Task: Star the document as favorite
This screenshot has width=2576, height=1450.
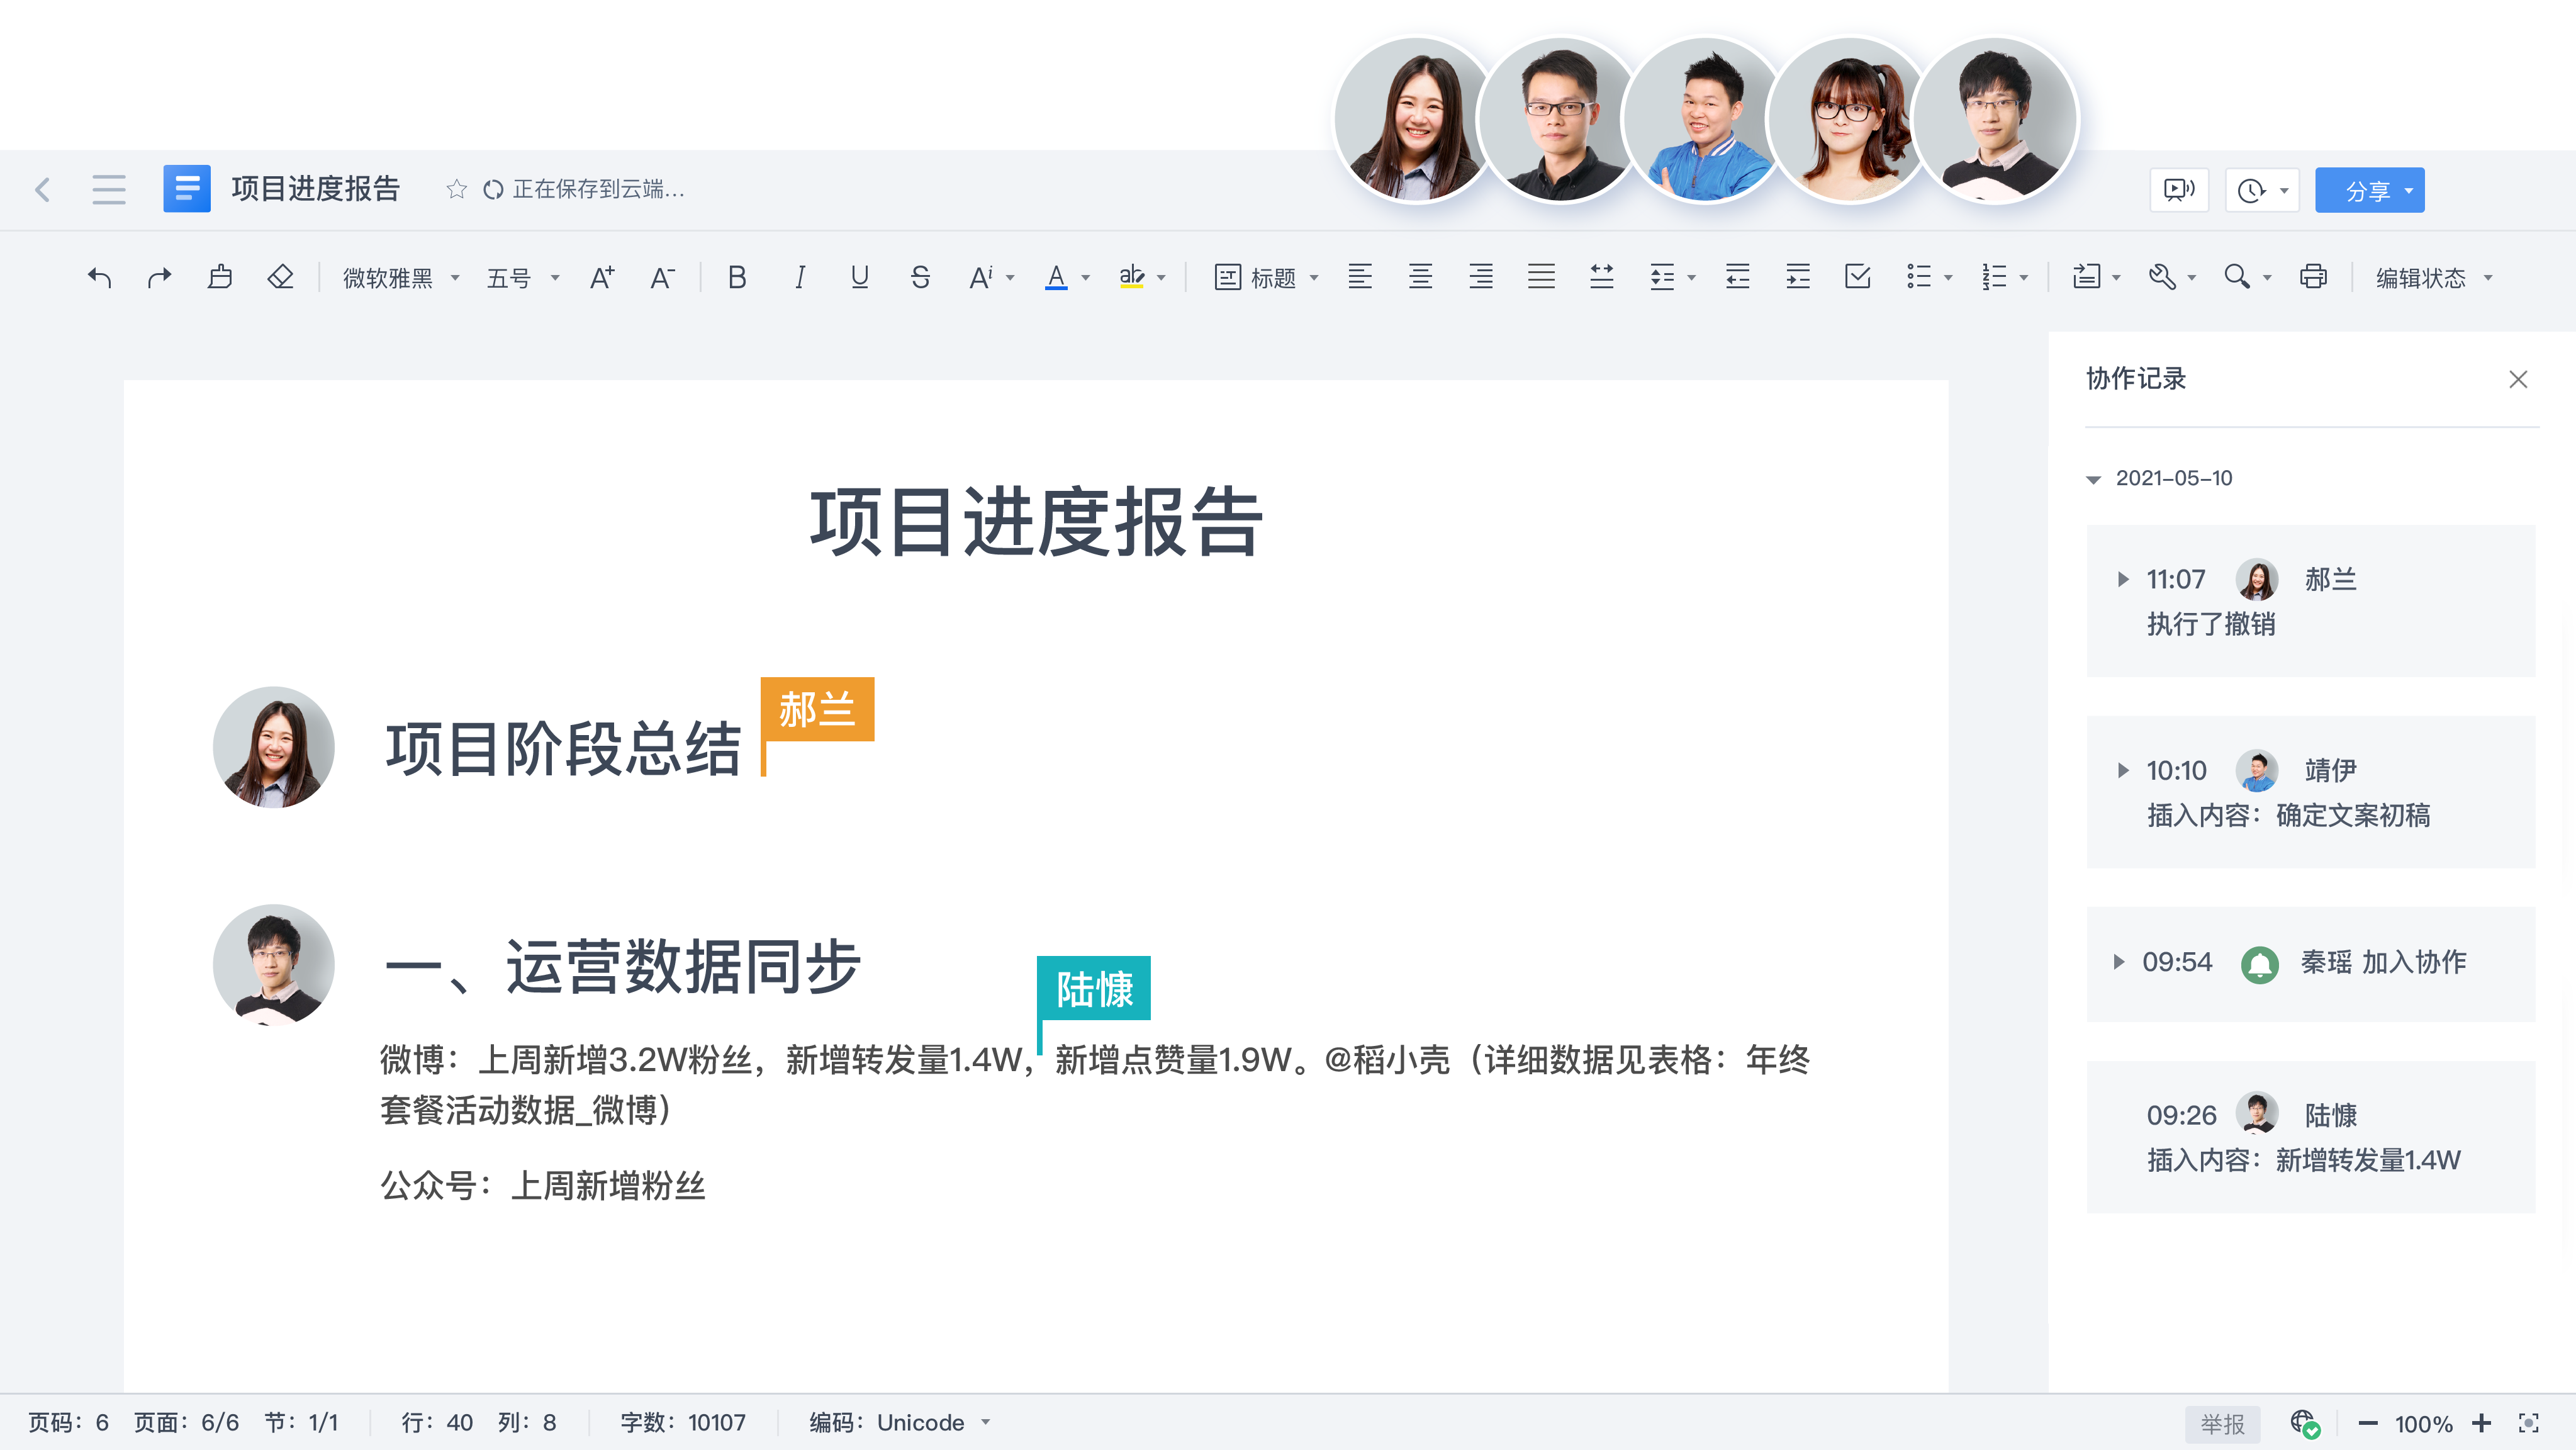Action: (457, 189)
